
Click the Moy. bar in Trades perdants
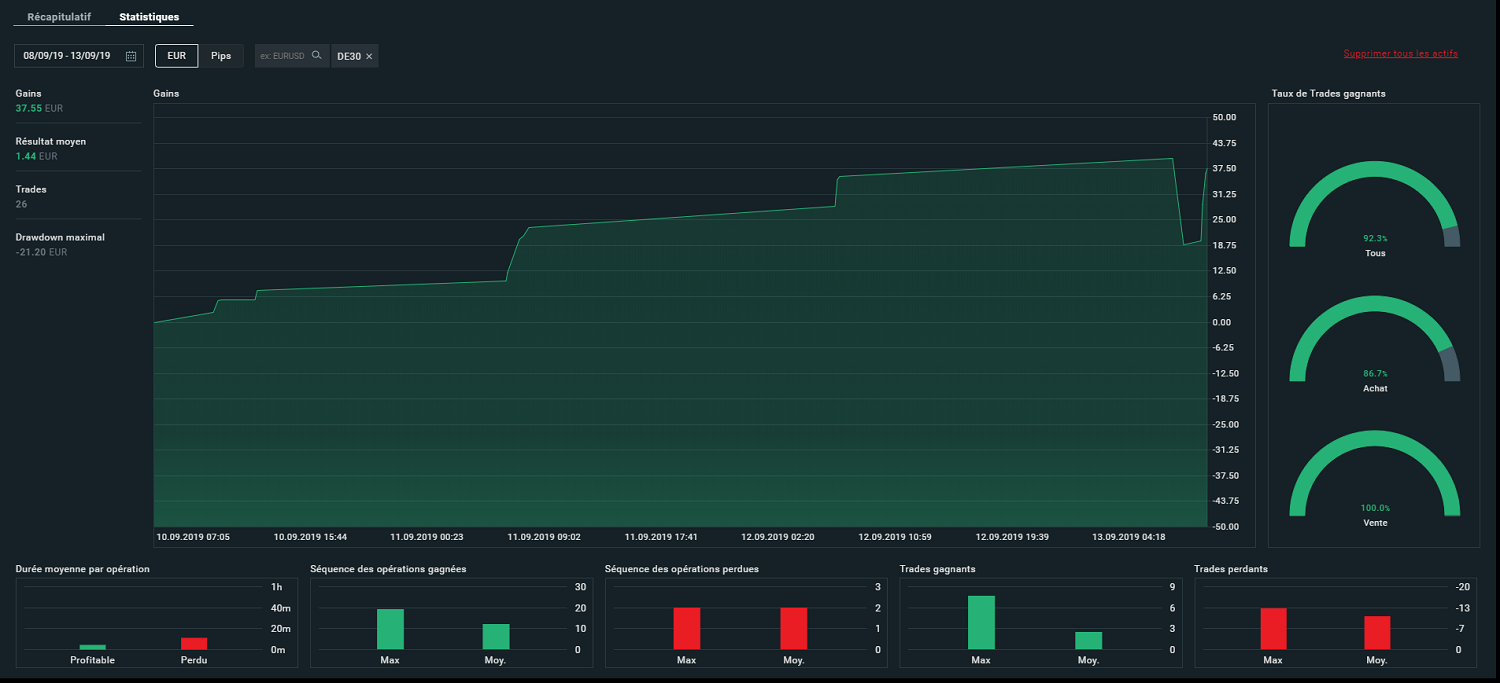click(1377, 633)
